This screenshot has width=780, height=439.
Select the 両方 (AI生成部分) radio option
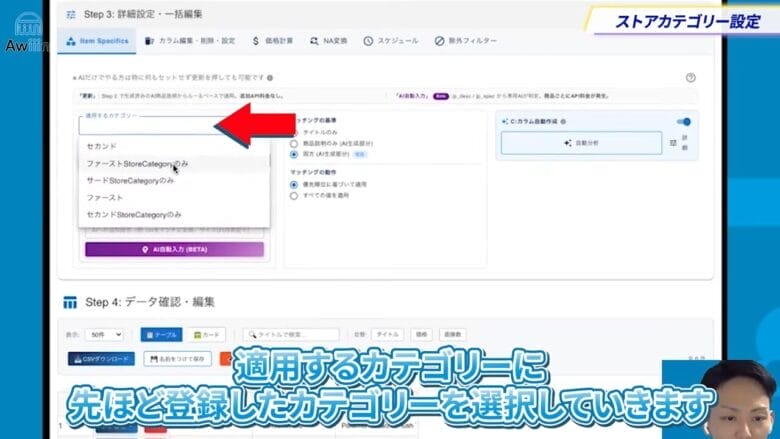pyautogui.click(x=294, y=155)
